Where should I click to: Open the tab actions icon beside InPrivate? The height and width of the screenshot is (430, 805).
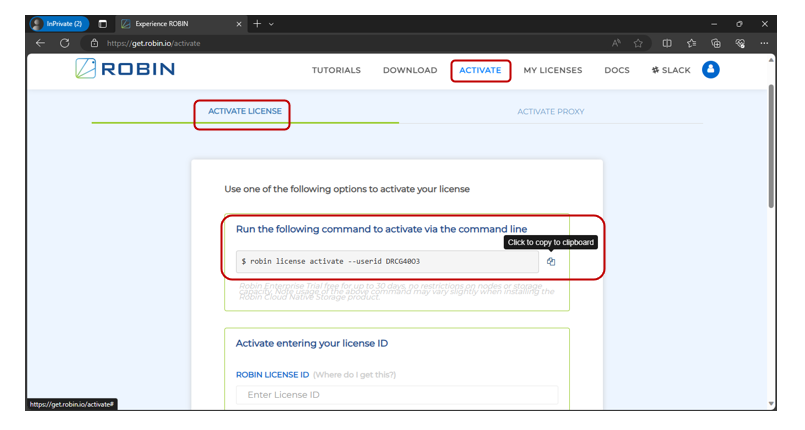(x=103, y=24)
